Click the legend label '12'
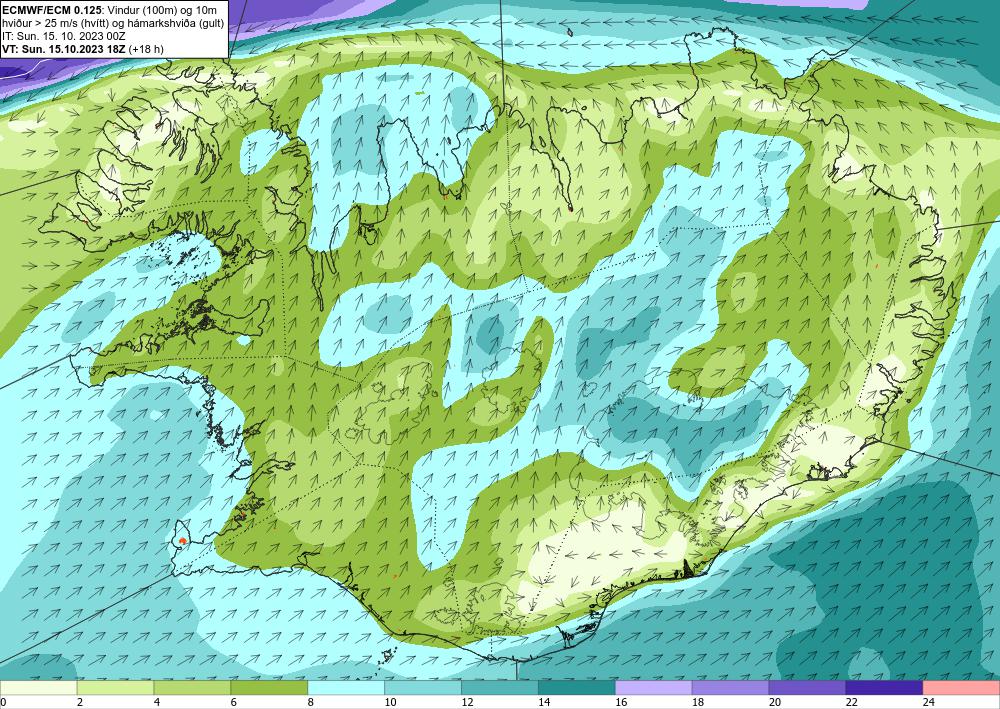1000x709 pixels. (x=467, y=702)
